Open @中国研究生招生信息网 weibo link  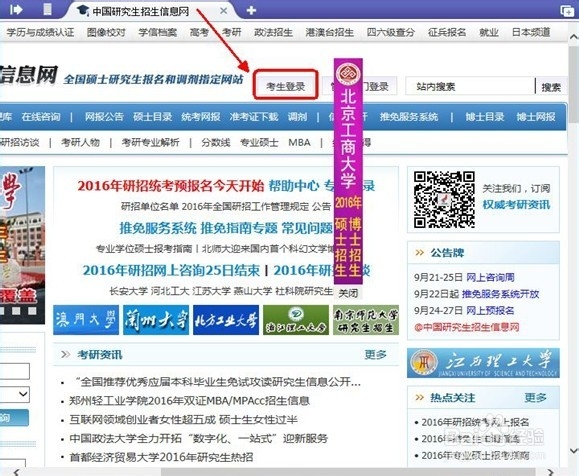pos(467,327)
